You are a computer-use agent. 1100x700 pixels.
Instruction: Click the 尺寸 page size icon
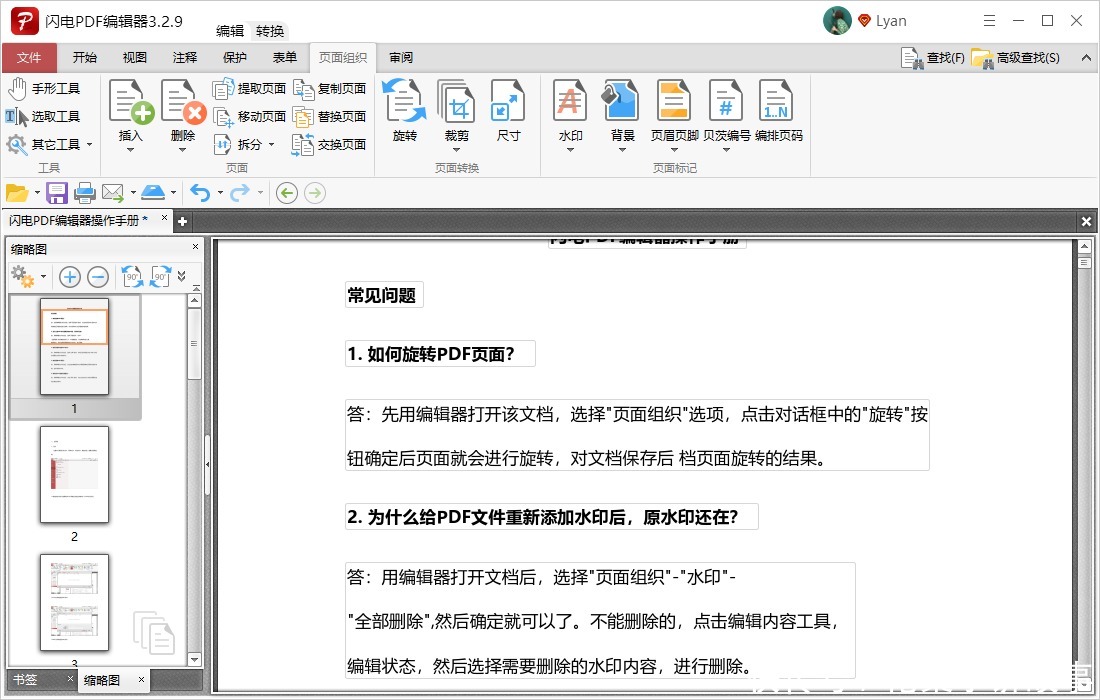pos(508,110)
